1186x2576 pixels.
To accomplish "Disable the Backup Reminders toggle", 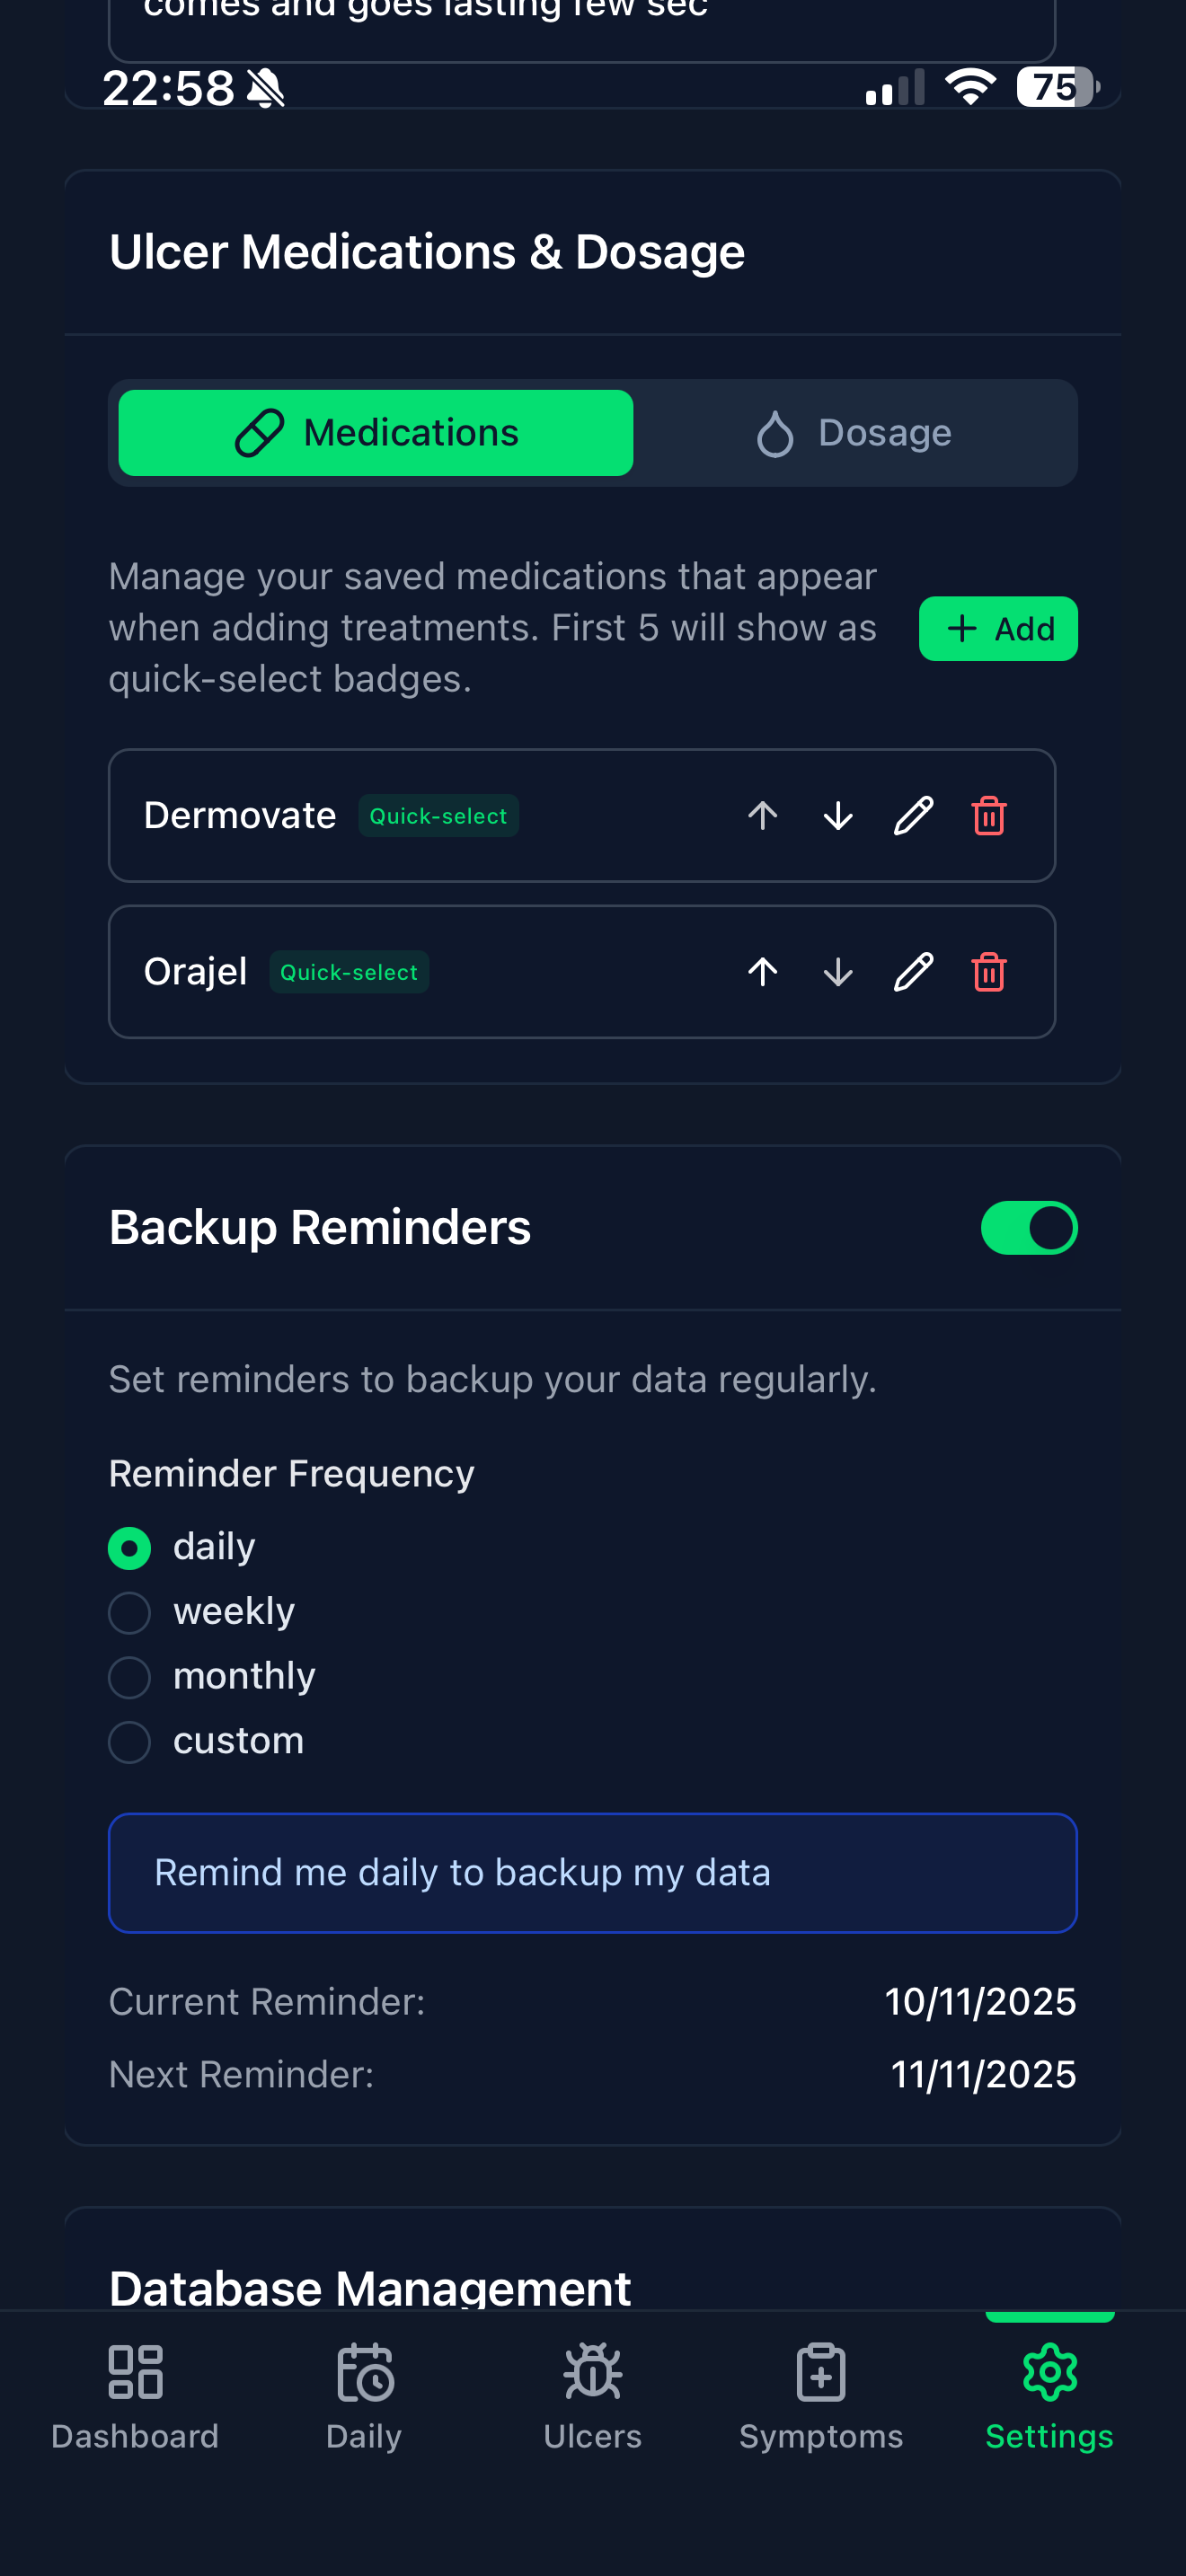I will coord(1029,1227).
